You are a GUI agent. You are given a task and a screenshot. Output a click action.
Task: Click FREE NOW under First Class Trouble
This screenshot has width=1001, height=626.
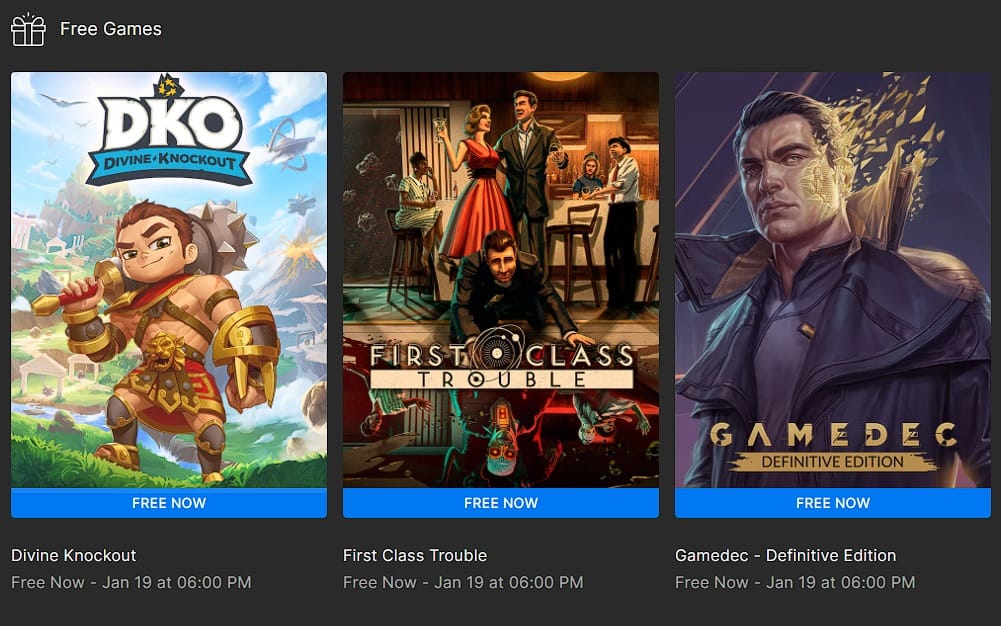click(x=500, y=503)
